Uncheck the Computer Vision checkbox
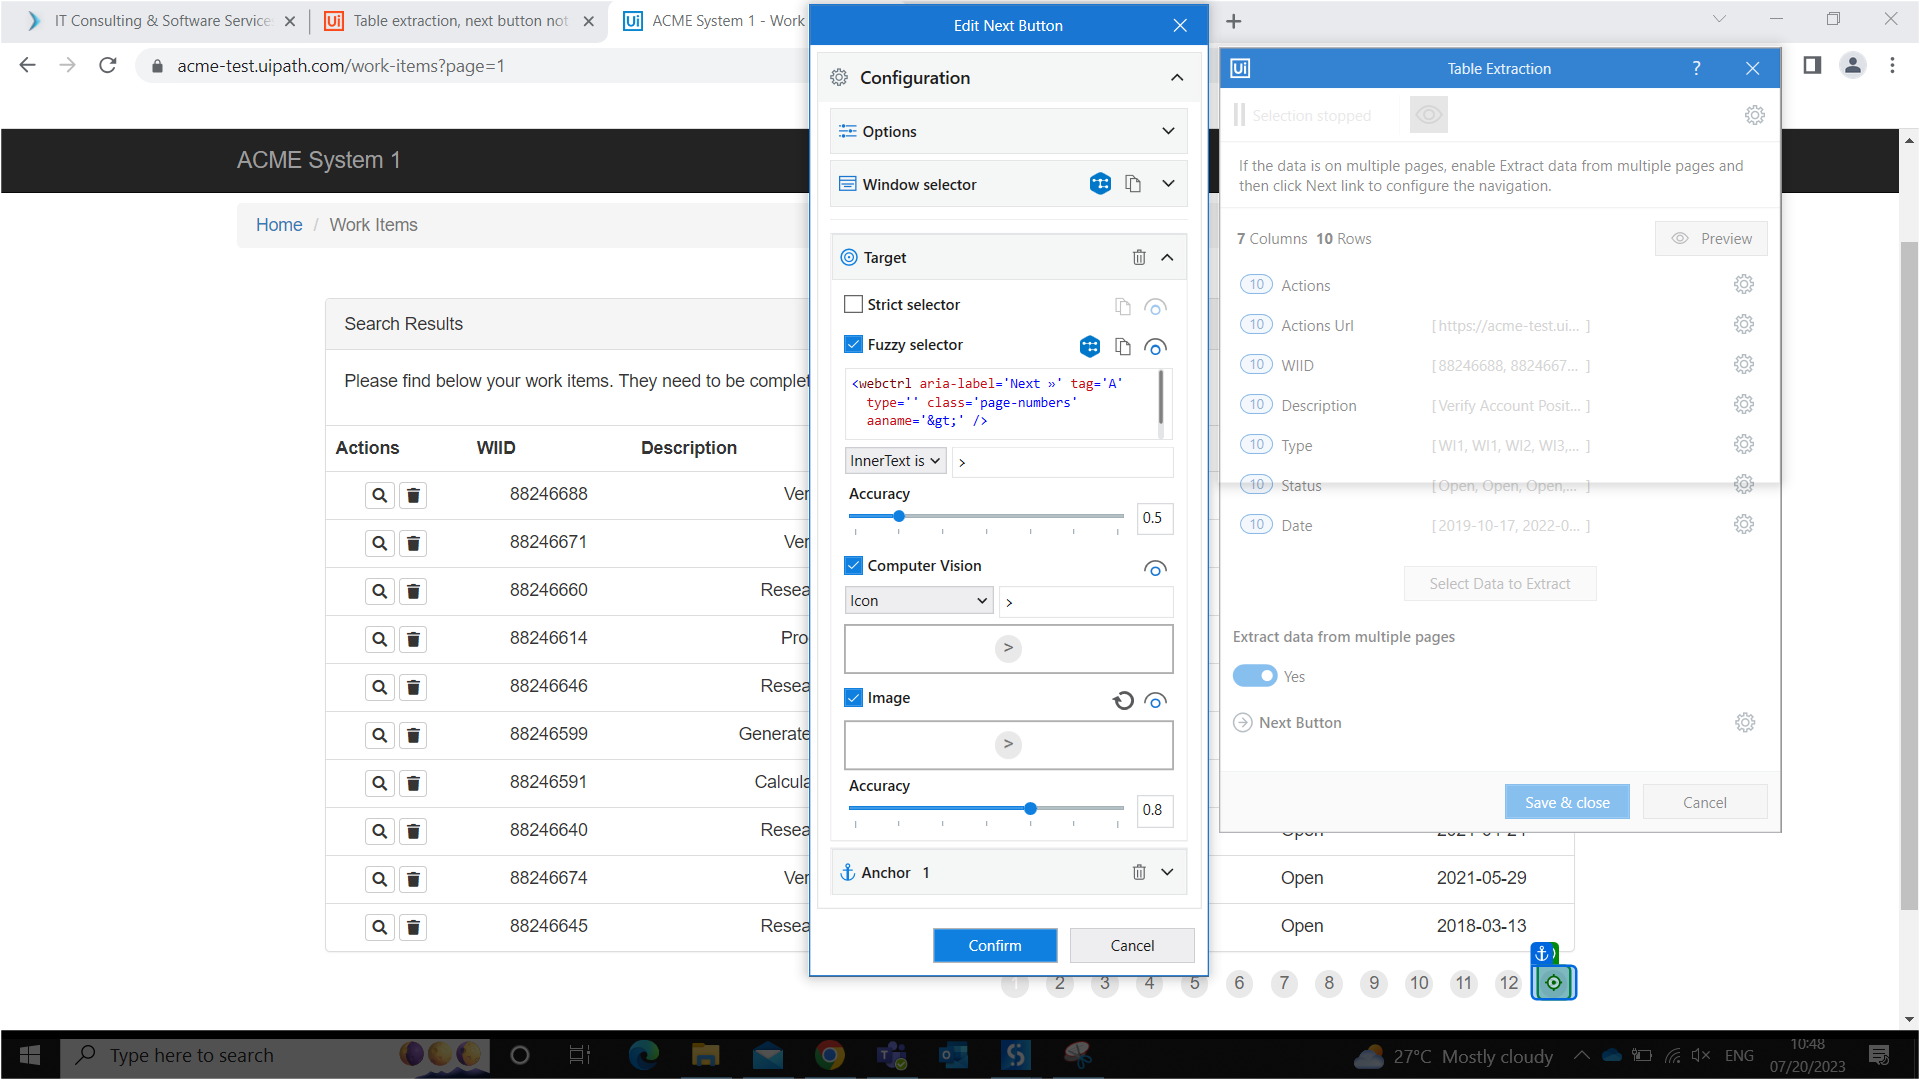The height and width of the screenshot is (1080, 1920). 853,566
